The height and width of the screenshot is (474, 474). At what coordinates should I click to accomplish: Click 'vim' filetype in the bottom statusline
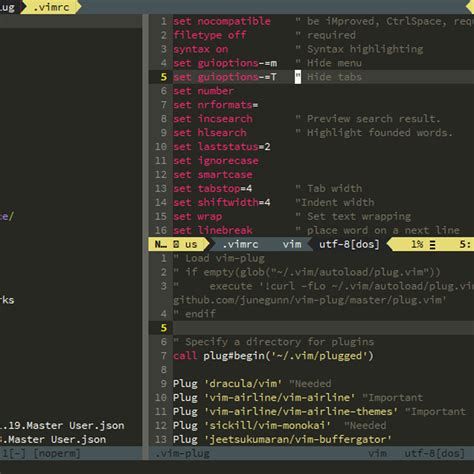pos(377,454)
